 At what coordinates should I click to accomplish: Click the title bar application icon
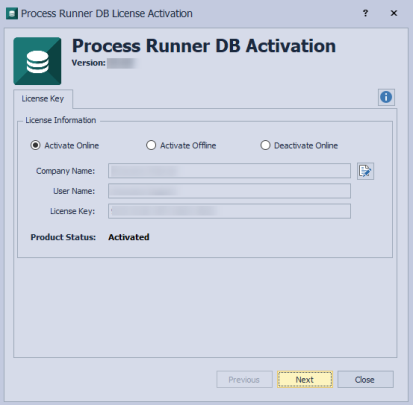click(12, 13)
